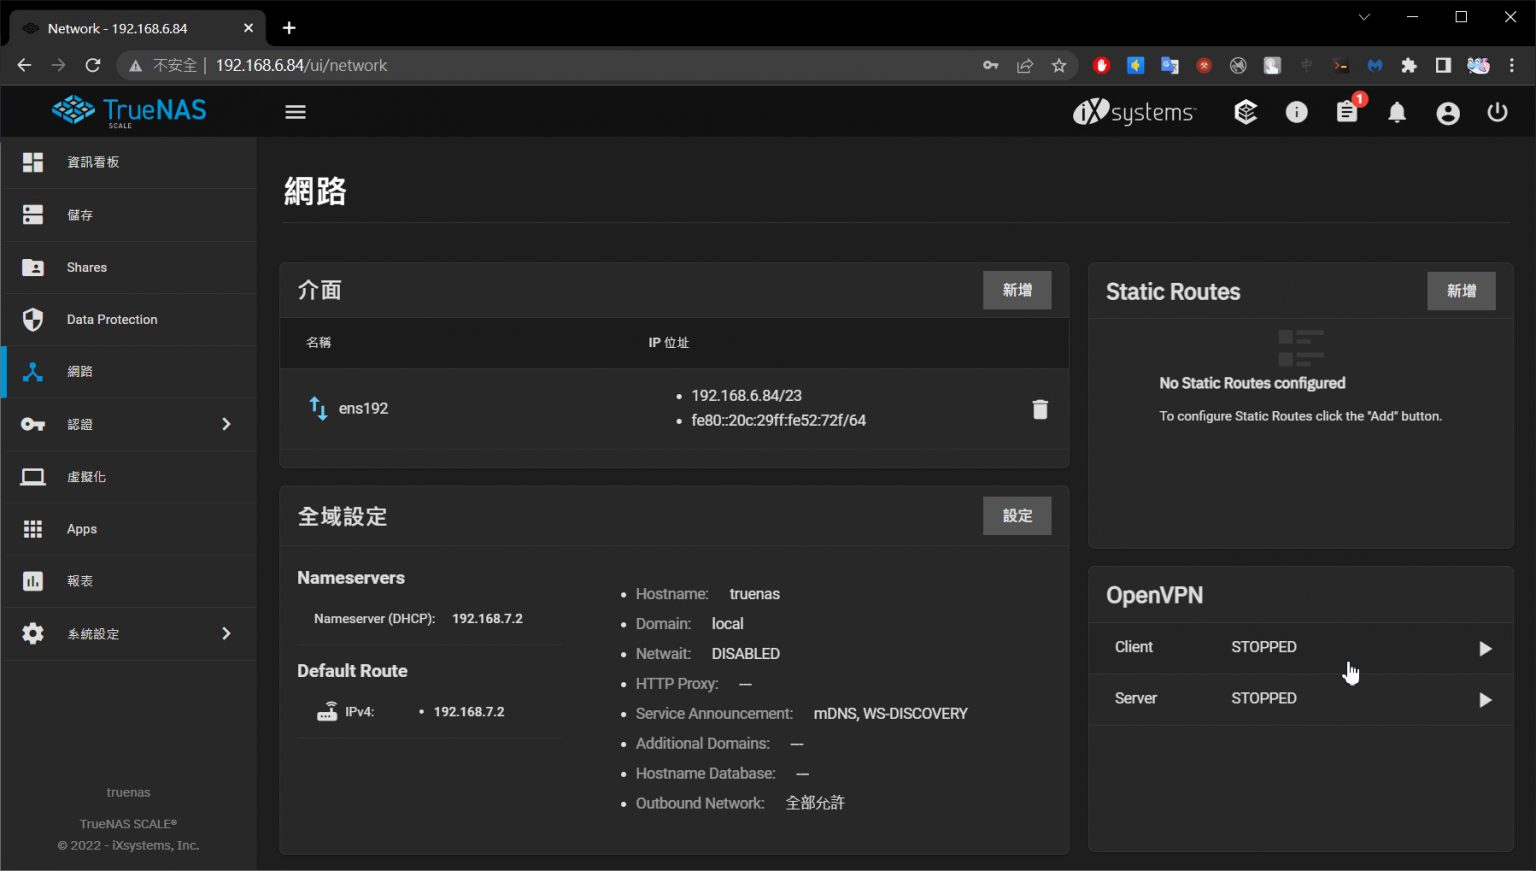Open the jobs clipboard icon with badge

tap(1347, 112)
